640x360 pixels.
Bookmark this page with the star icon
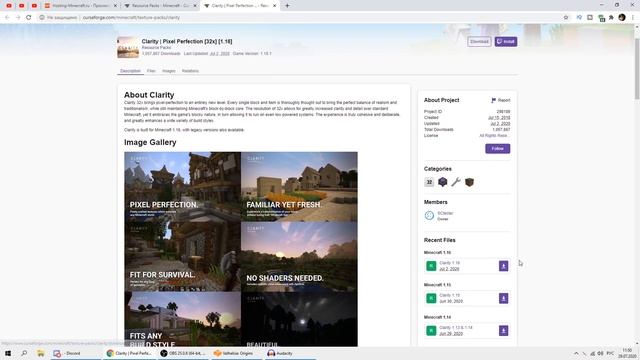(566, 18)
